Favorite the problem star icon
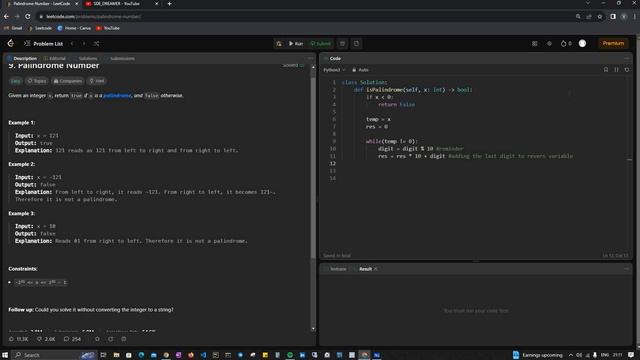Image resolution: width=640 pixels, height=360 pixels. 97,339
